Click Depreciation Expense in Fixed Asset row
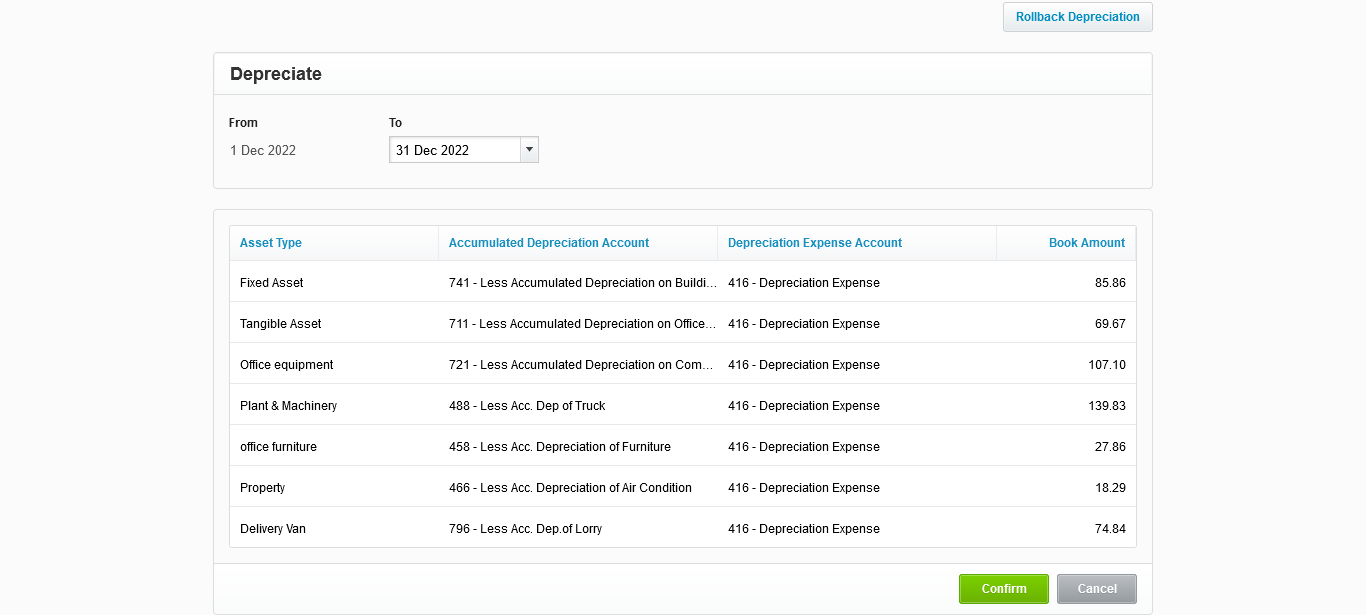 pos(804,283)
